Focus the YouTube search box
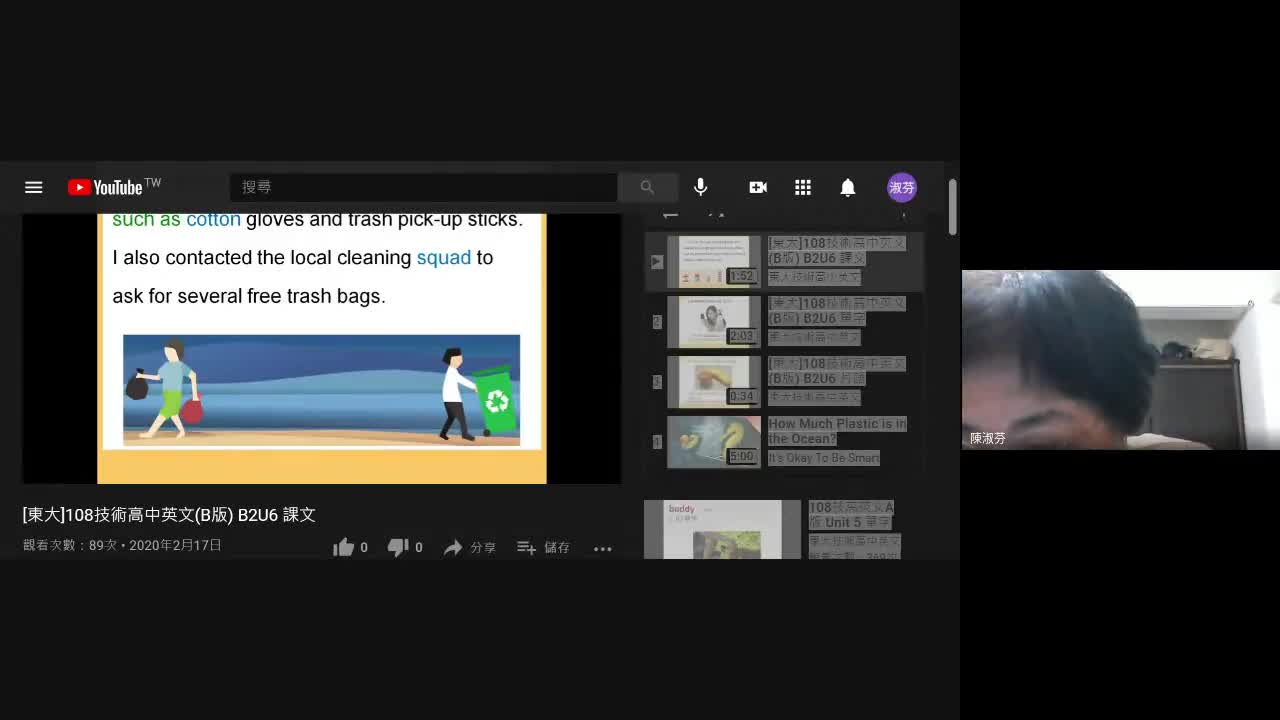The image size is (1280, 720). coord(424,187)
